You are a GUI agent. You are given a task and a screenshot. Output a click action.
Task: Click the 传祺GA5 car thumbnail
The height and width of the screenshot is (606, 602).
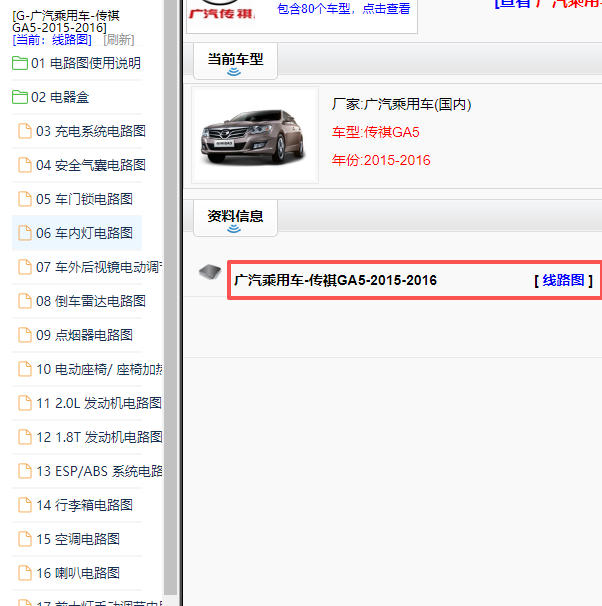[255, 135]
